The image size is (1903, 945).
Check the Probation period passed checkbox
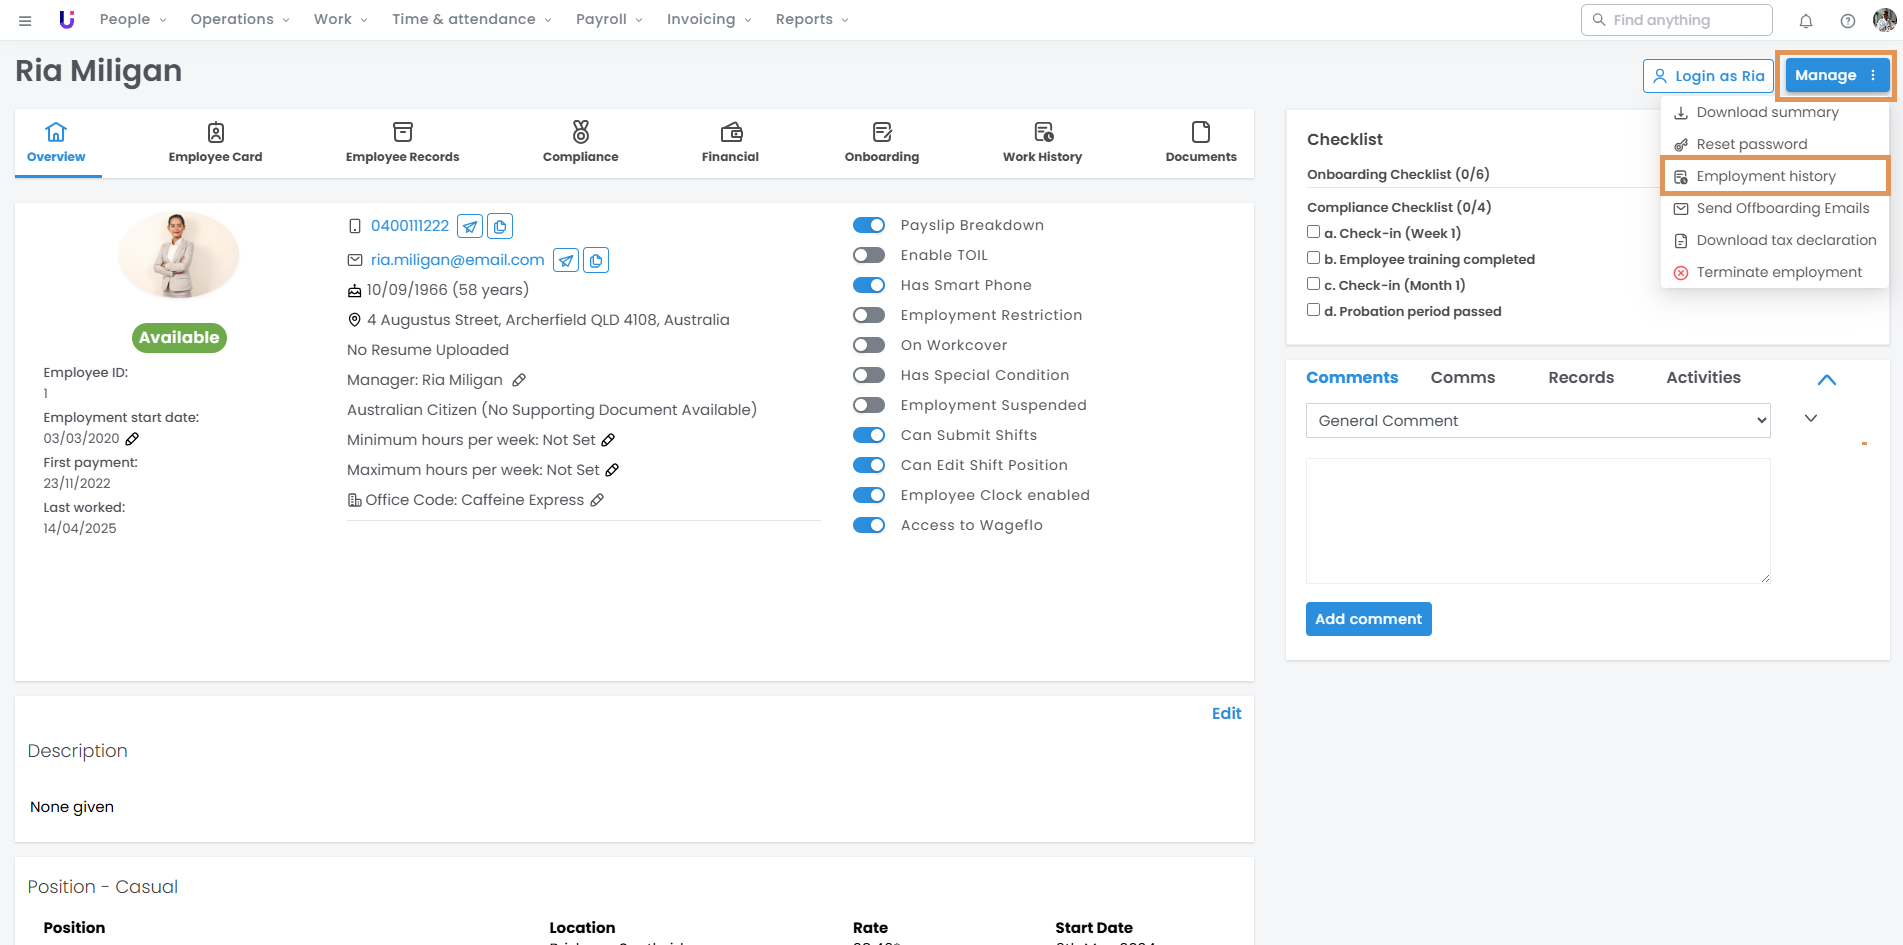click(x=1313, y=310)
